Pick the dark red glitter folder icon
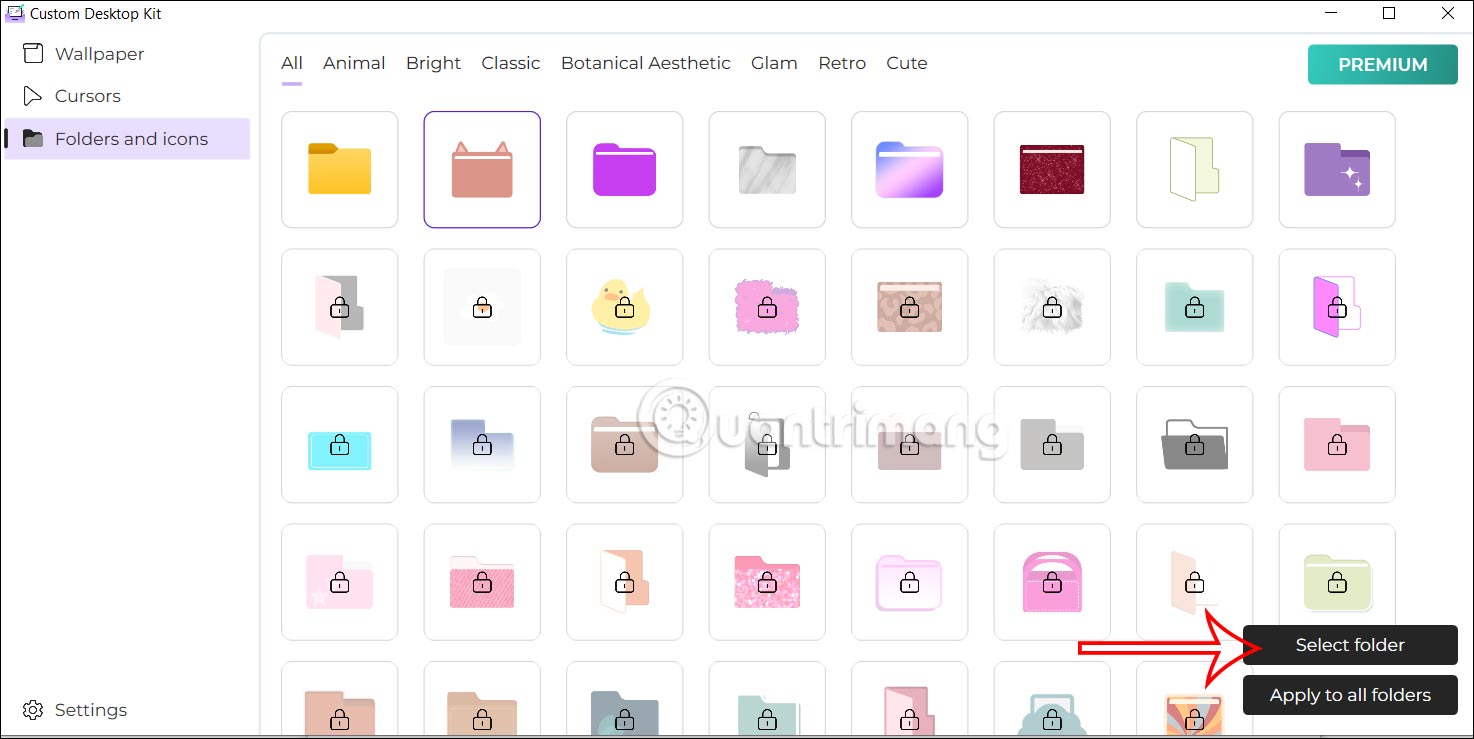 pyautogui.click(x=1051, y=169)
